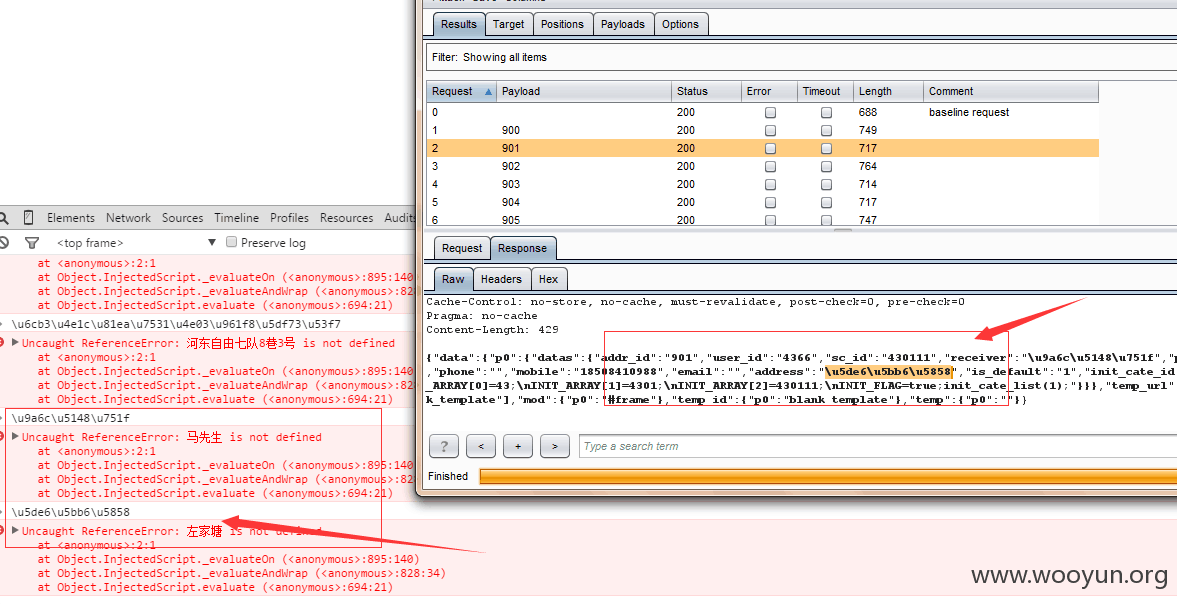Click the Filter: Showing all items bar

801,57
